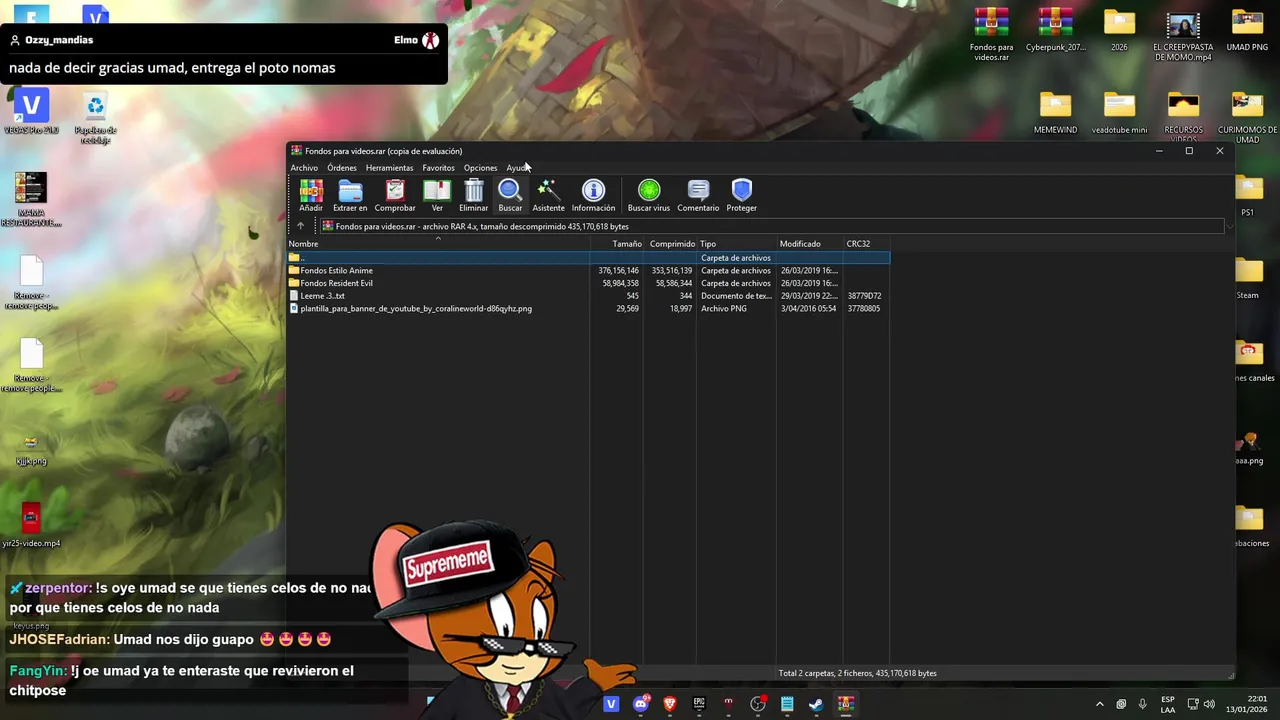Click the Buscar magnifier icon

click(x=510, y=195)
